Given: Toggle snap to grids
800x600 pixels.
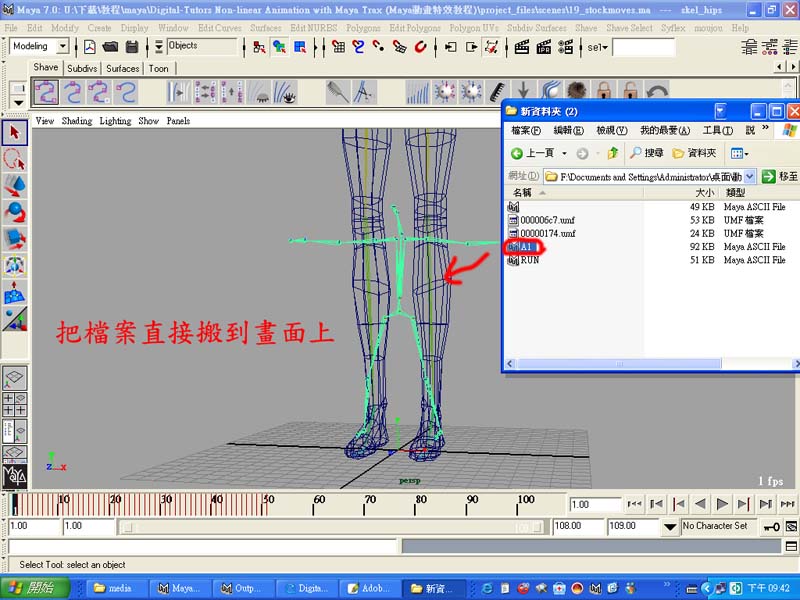Looking at the screenshot, I should tap(337, 47).
